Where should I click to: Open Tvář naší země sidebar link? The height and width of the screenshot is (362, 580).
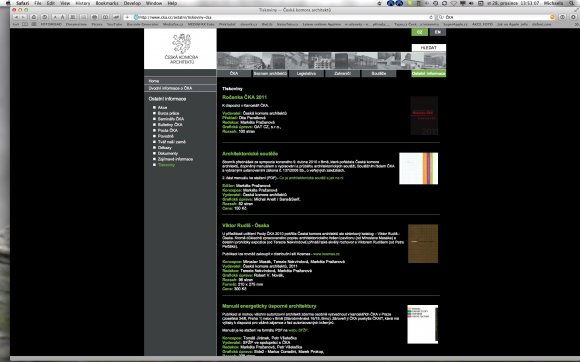point(172,142)
